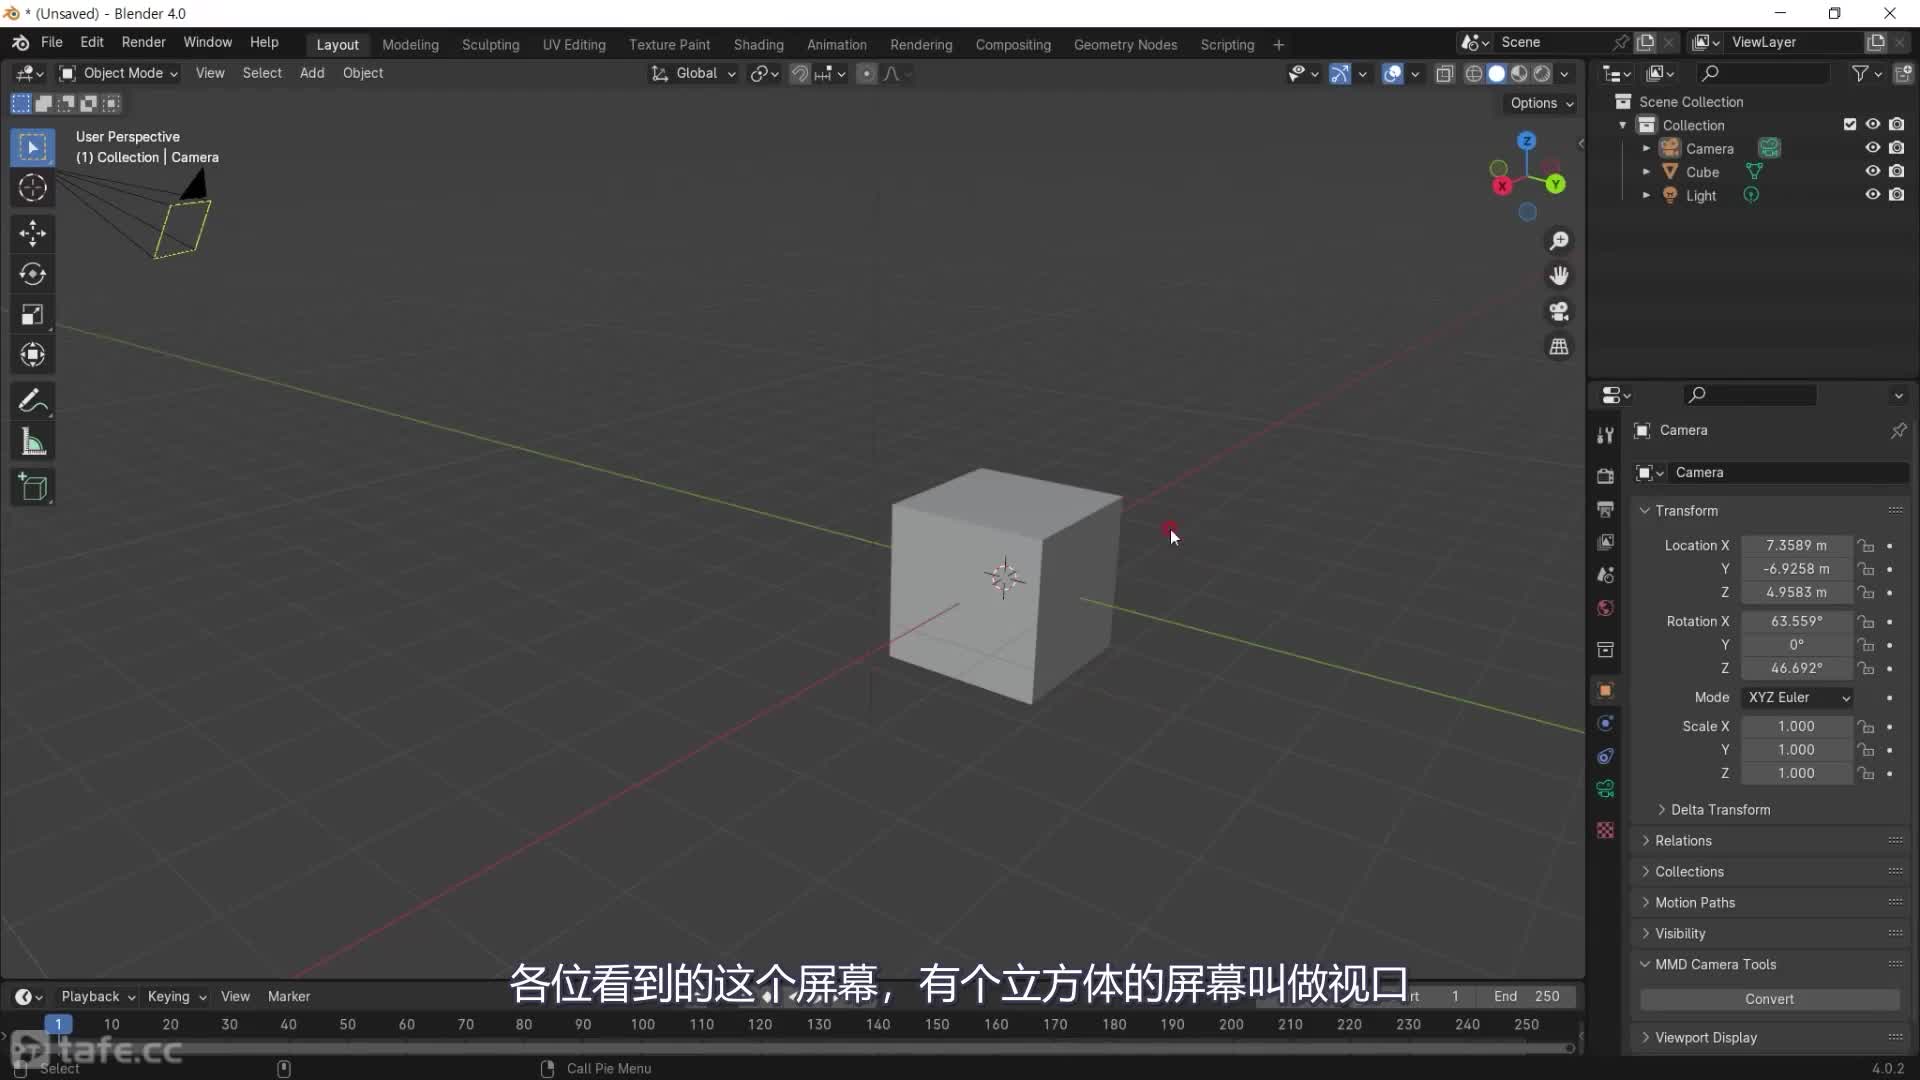Uncheck Collection exclude checkbox
Image resolution: width=1920 pixels, height=1080 pixels.
pyautogui.click(x=1849, y=125)
